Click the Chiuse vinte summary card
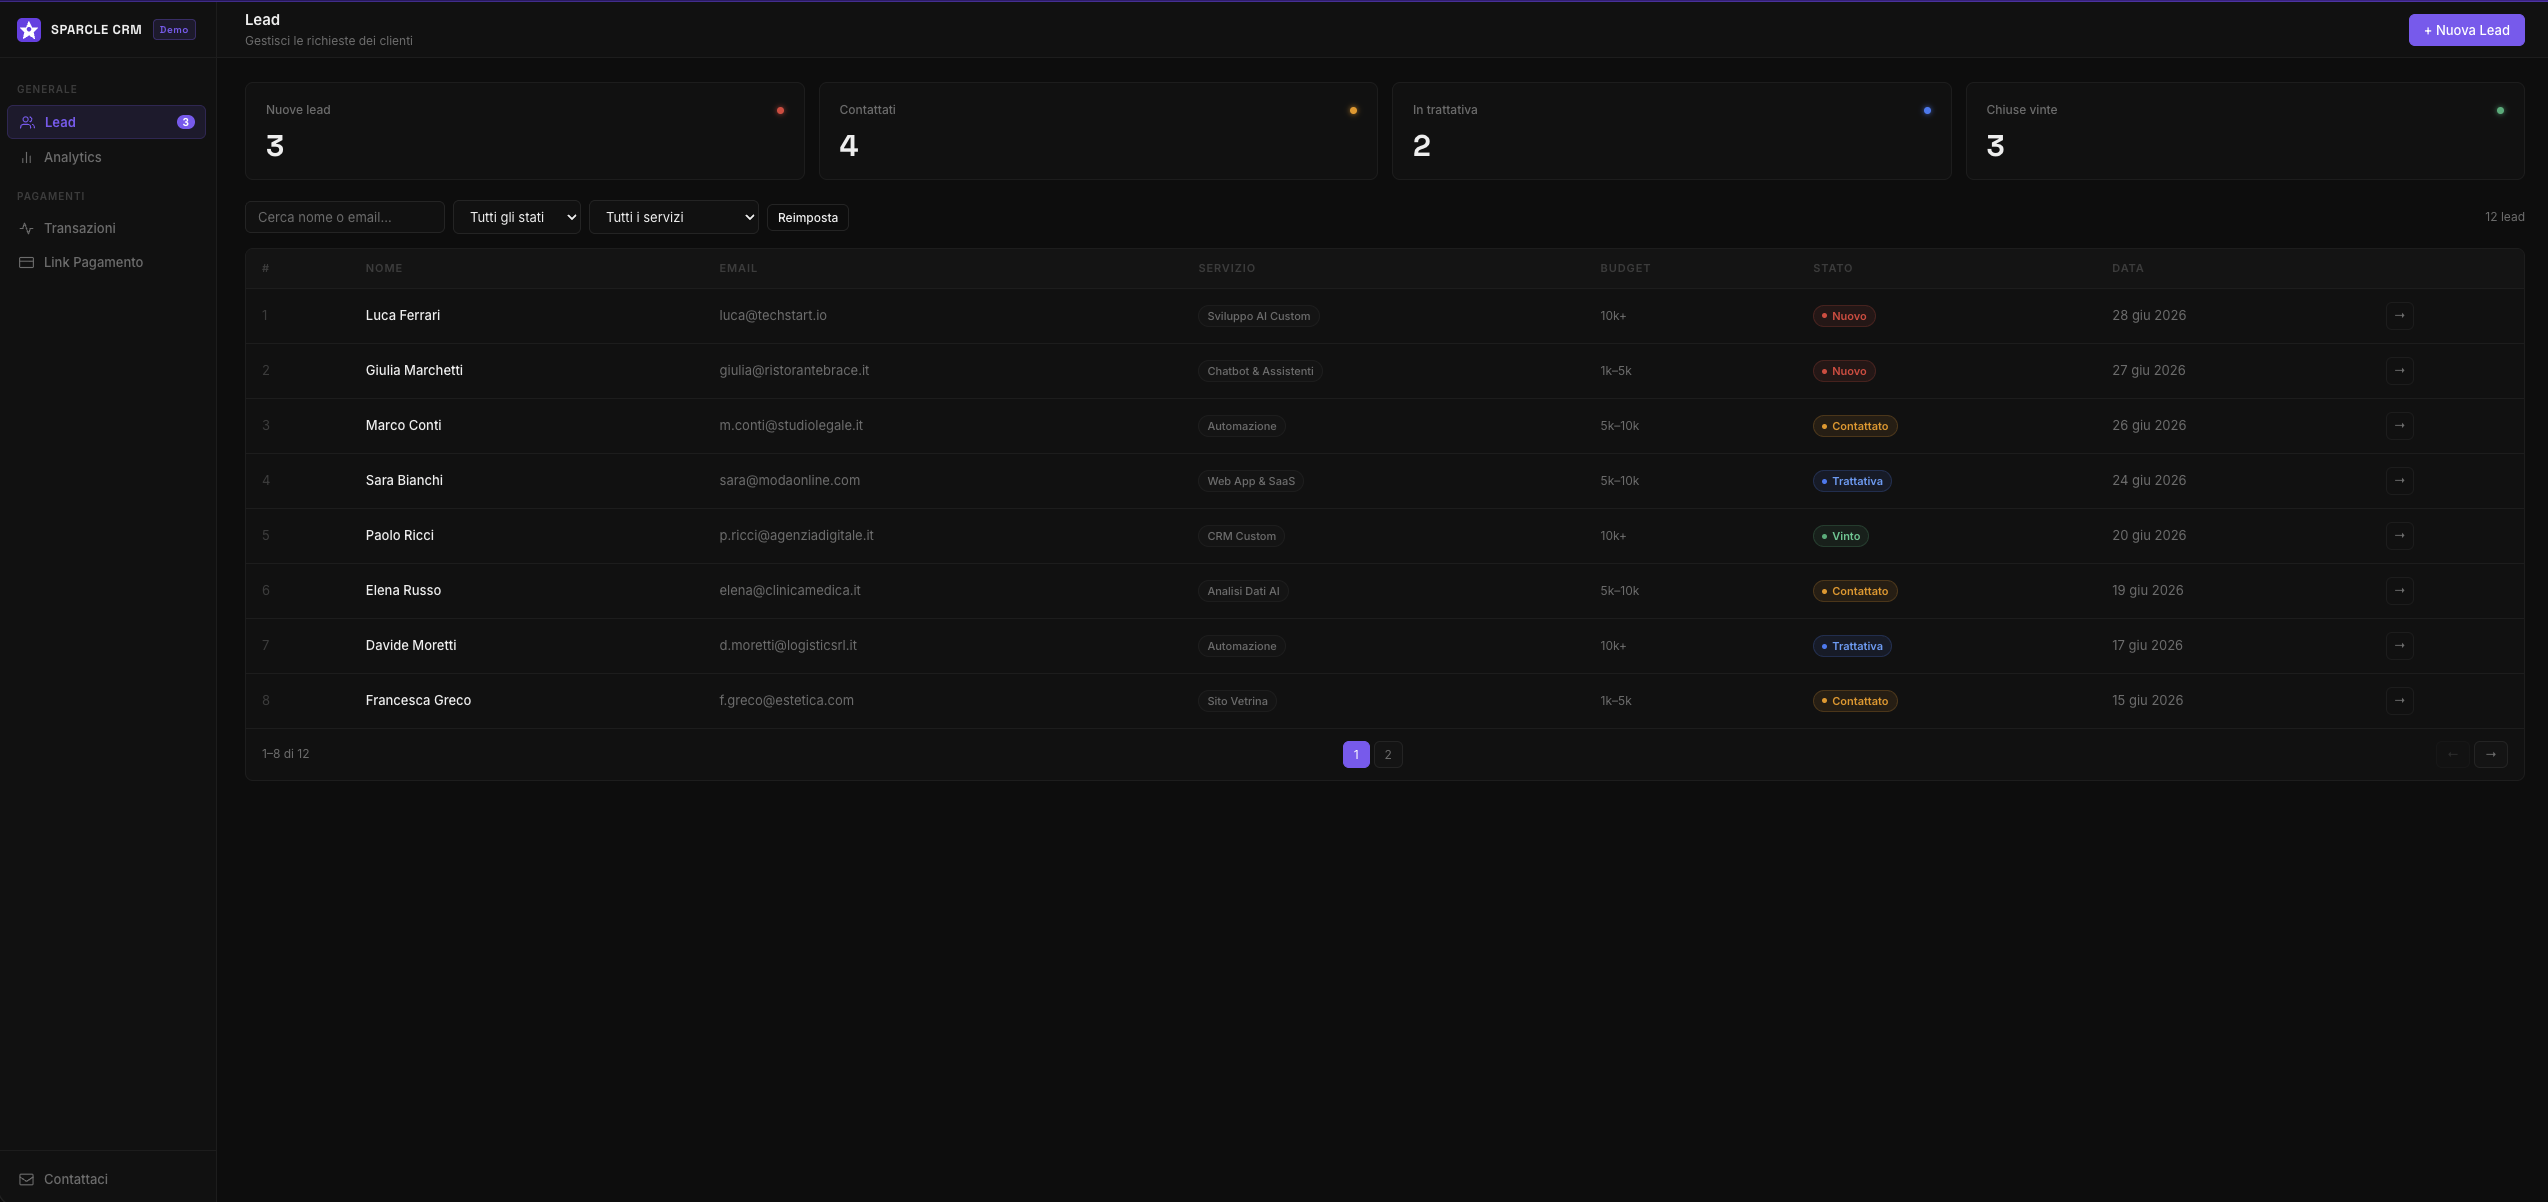Image resolution: width=2548 pixels, height=1202 pixels. point(2245,131)
